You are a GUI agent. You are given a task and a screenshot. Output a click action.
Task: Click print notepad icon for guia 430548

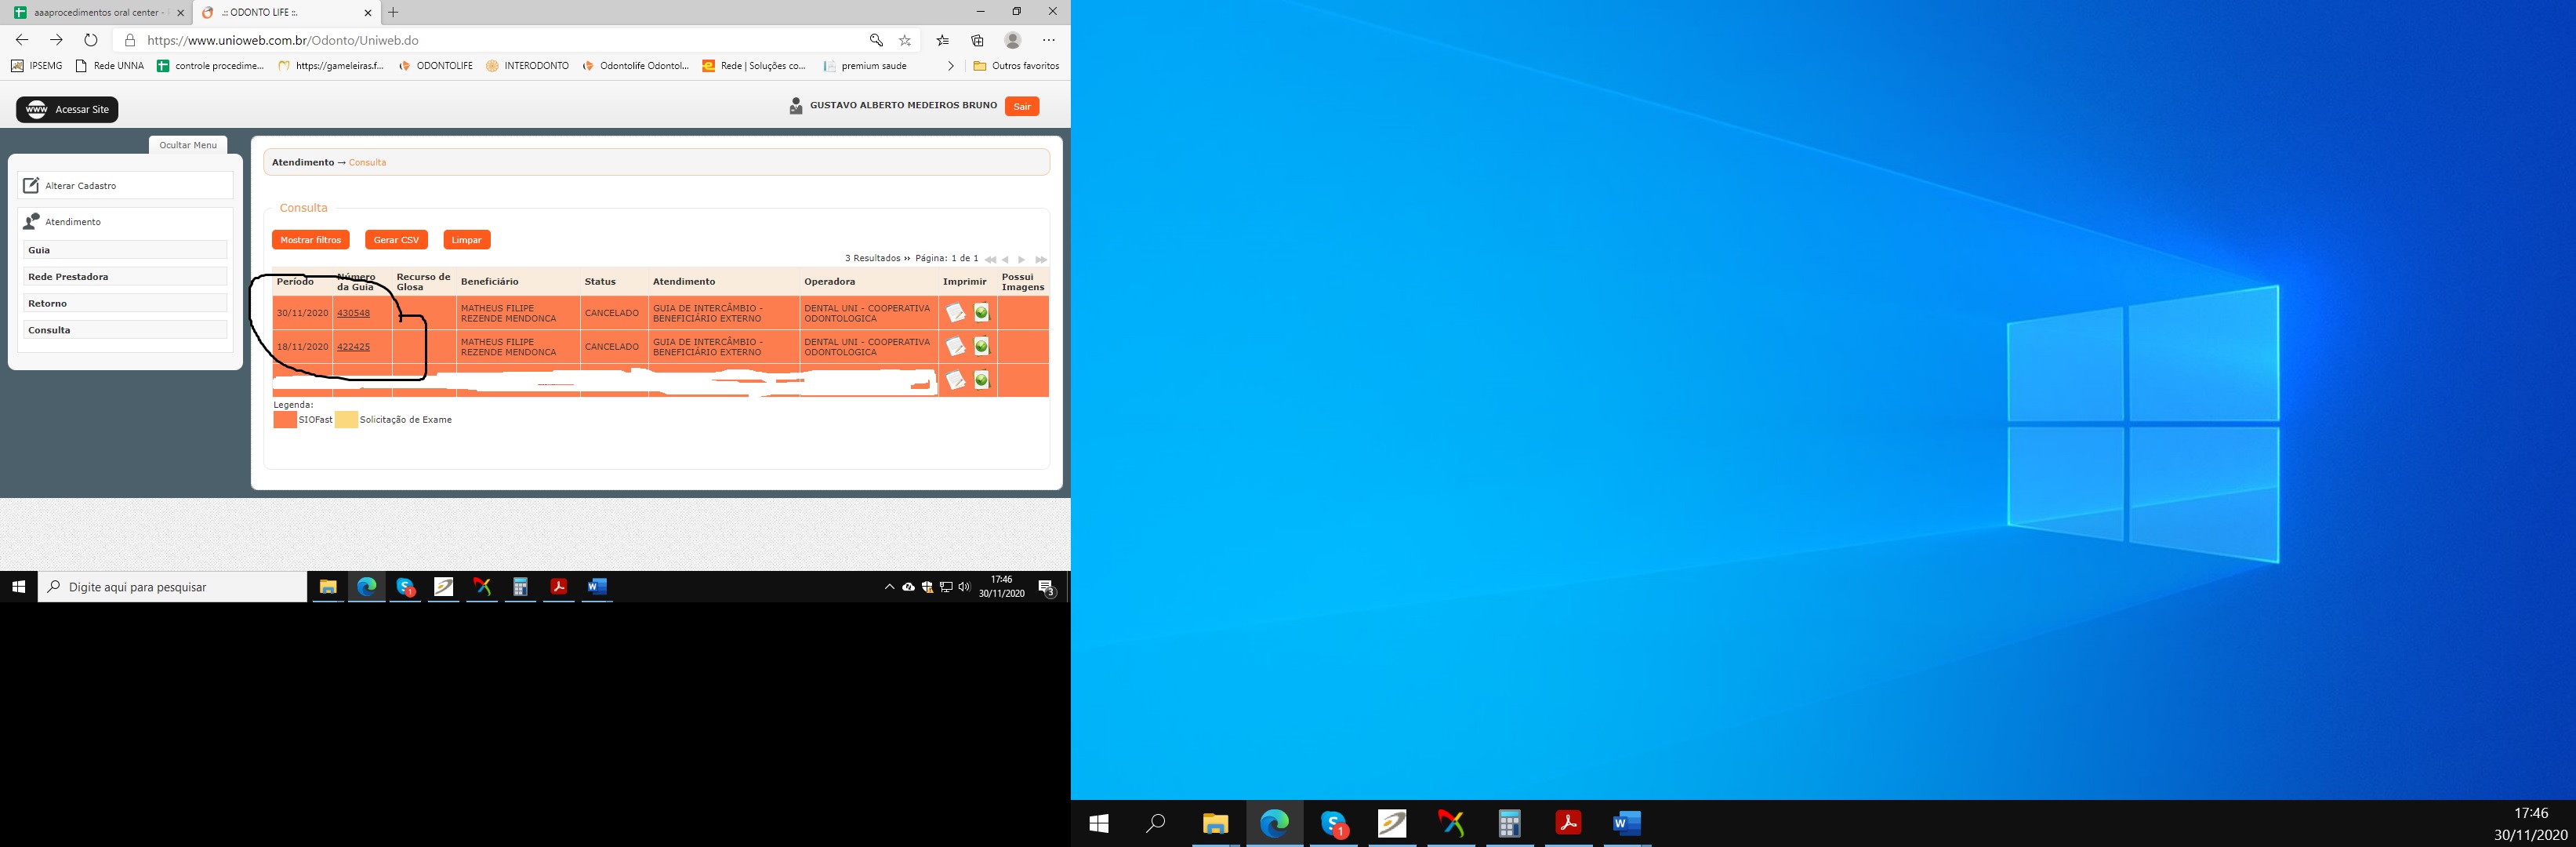point(955,313)
